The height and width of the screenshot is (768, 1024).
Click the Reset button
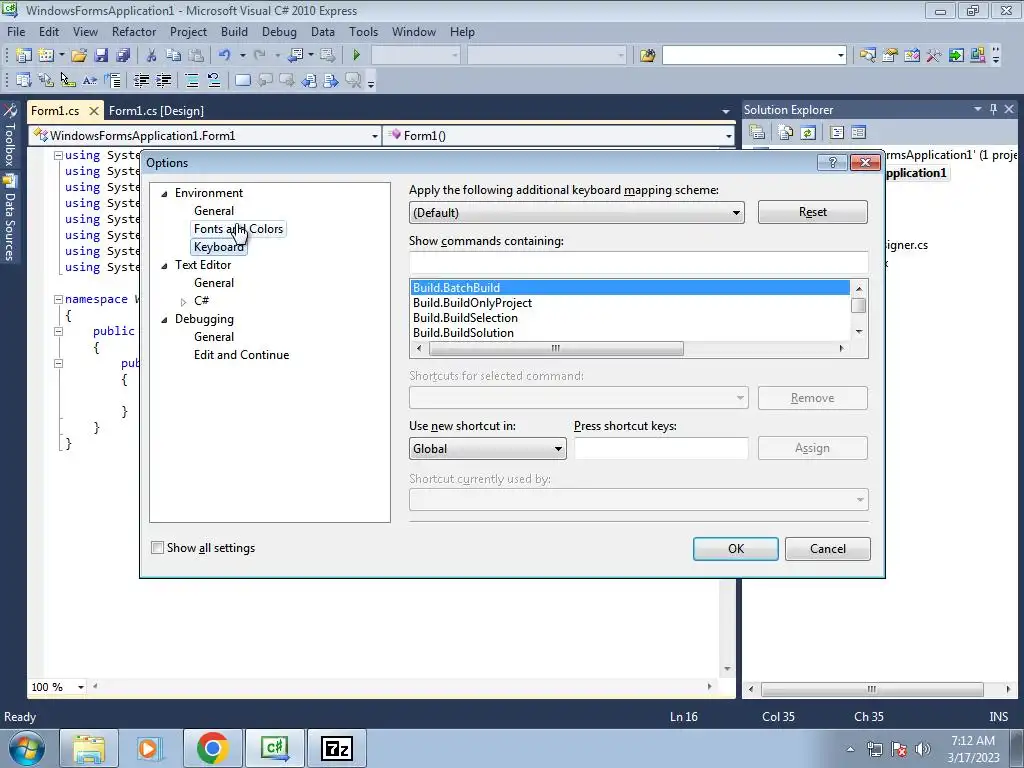pyautogui.click(x=812, y=212)
